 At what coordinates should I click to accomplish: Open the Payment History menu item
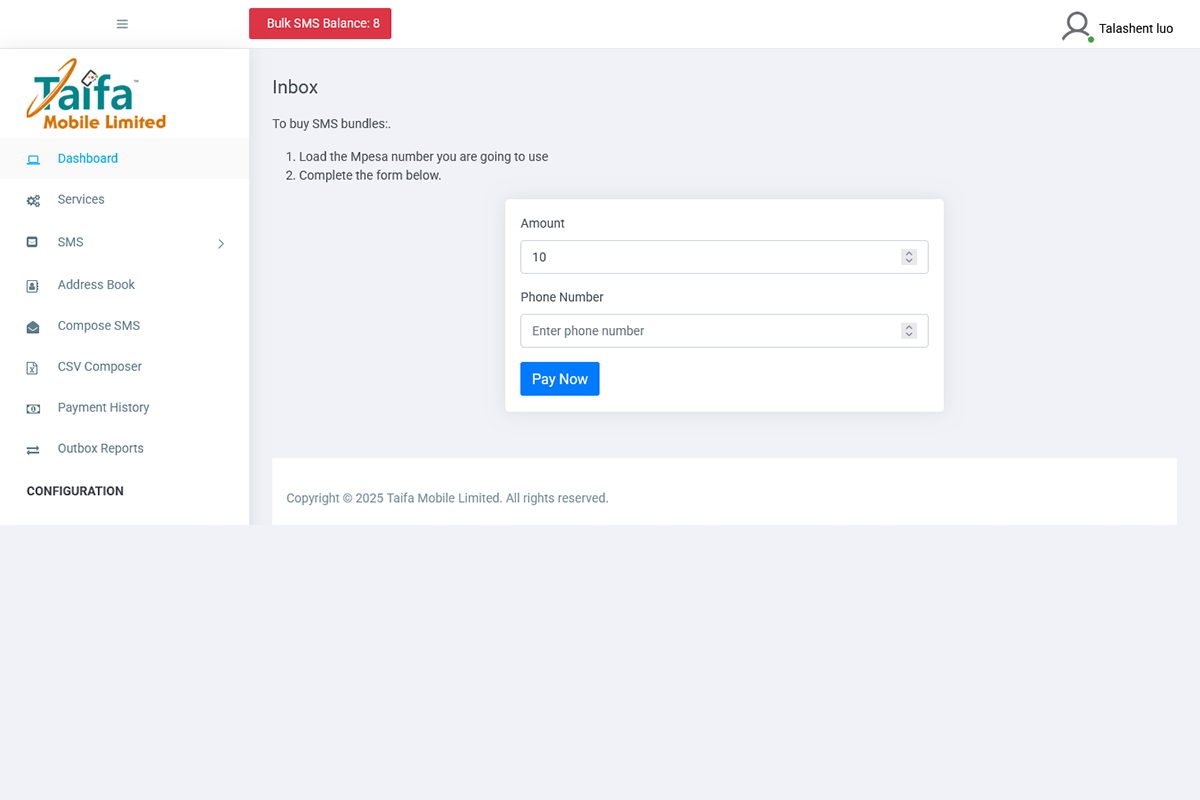point(103,408)
